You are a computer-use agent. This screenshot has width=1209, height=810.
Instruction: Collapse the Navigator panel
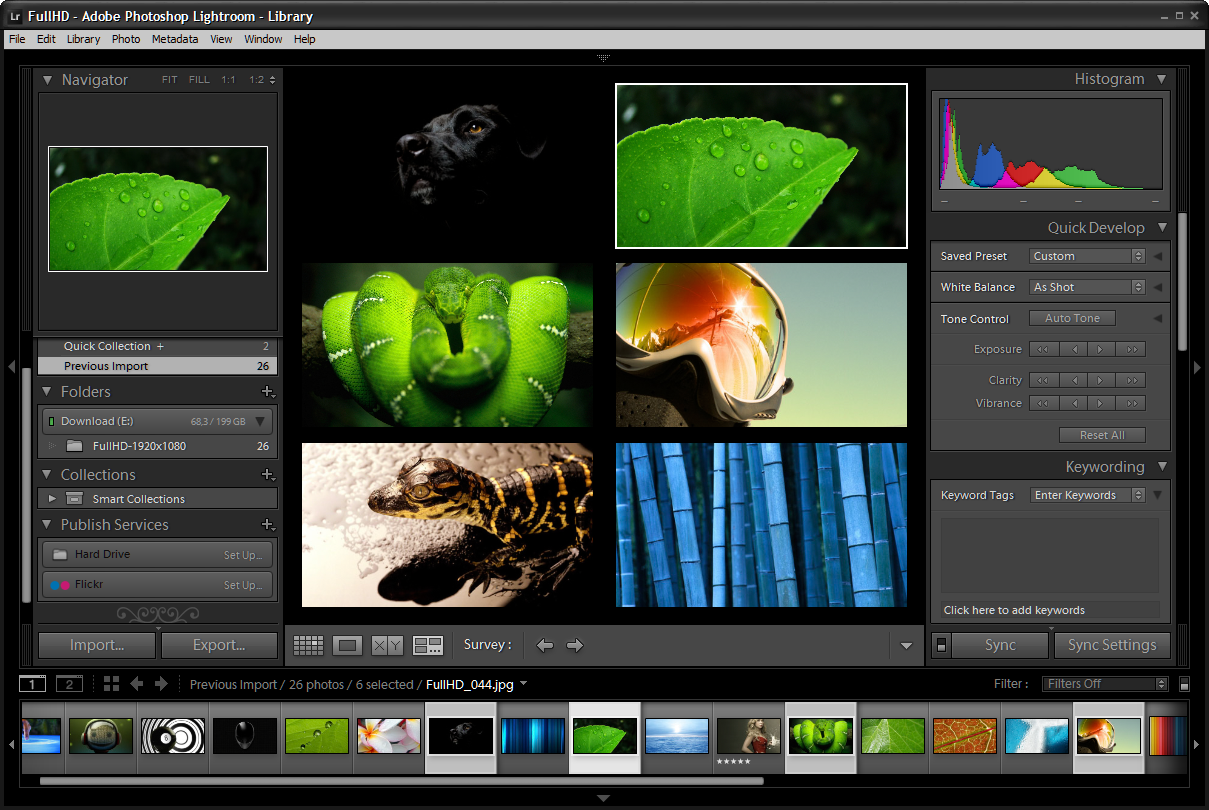pyautogui.click(x=46, y=80)
